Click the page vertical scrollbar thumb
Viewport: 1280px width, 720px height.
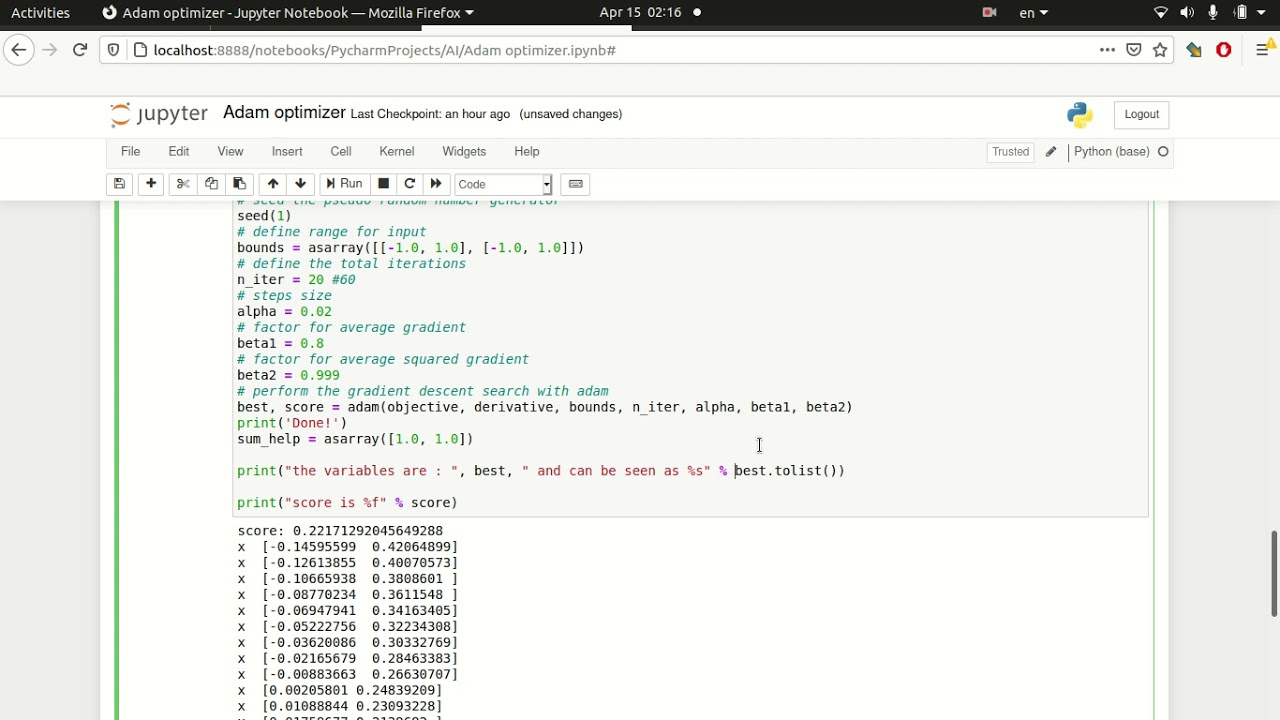(1274, 574)
